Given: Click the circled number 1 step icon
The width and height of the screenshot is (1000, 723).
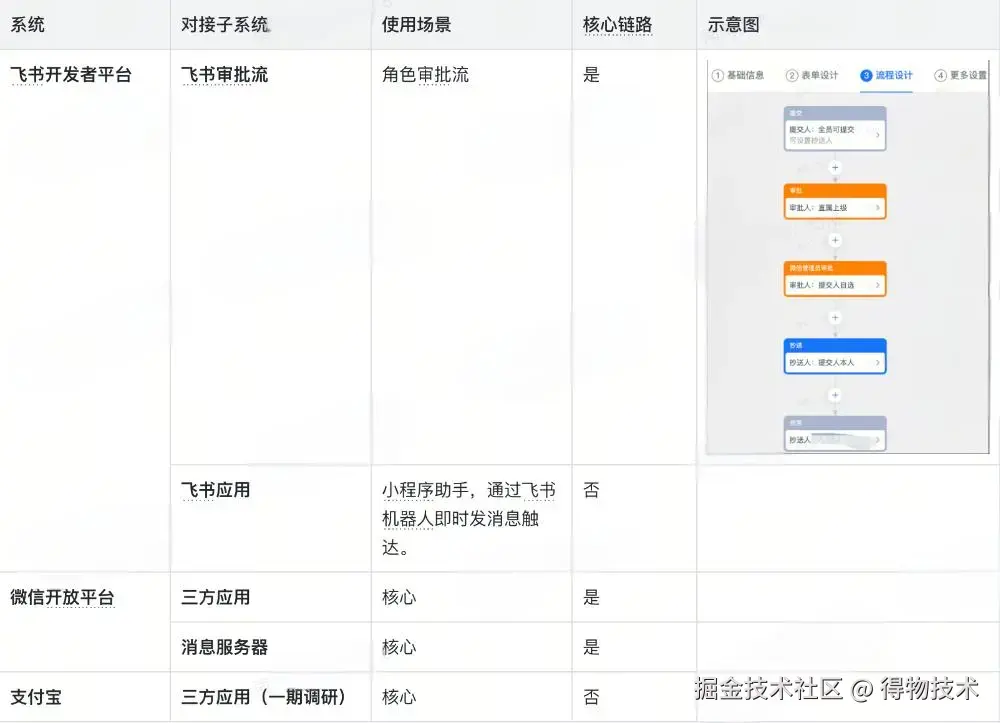Looking at the screenshot, I should click(717, 74).
